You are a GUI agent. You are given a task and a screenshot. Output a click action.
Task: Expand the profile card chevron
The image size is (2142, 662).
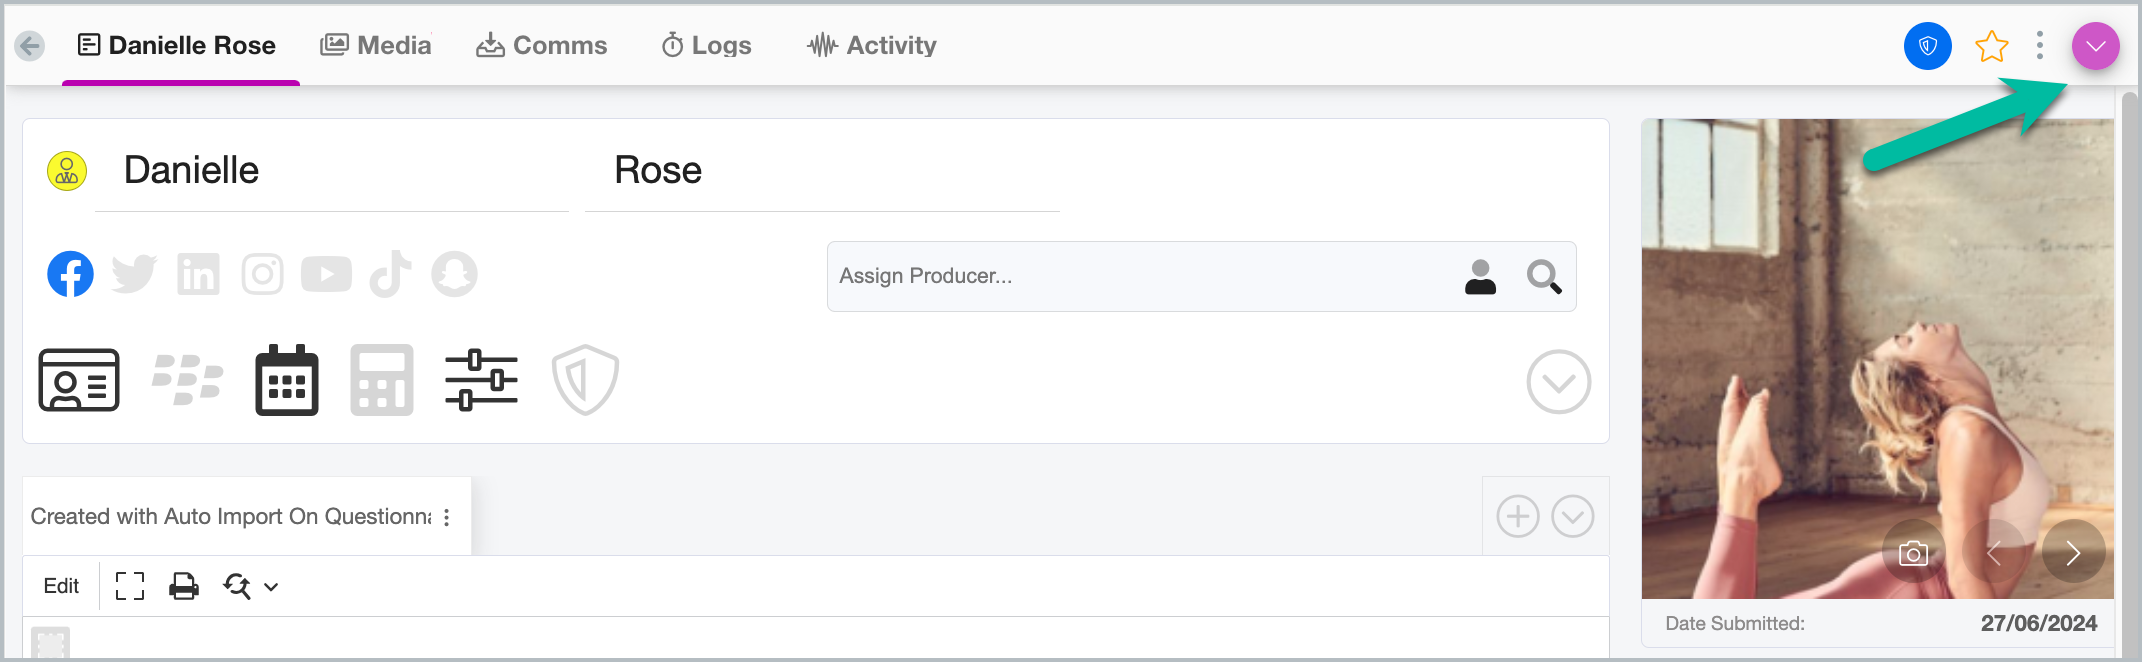pos(1559,382)
